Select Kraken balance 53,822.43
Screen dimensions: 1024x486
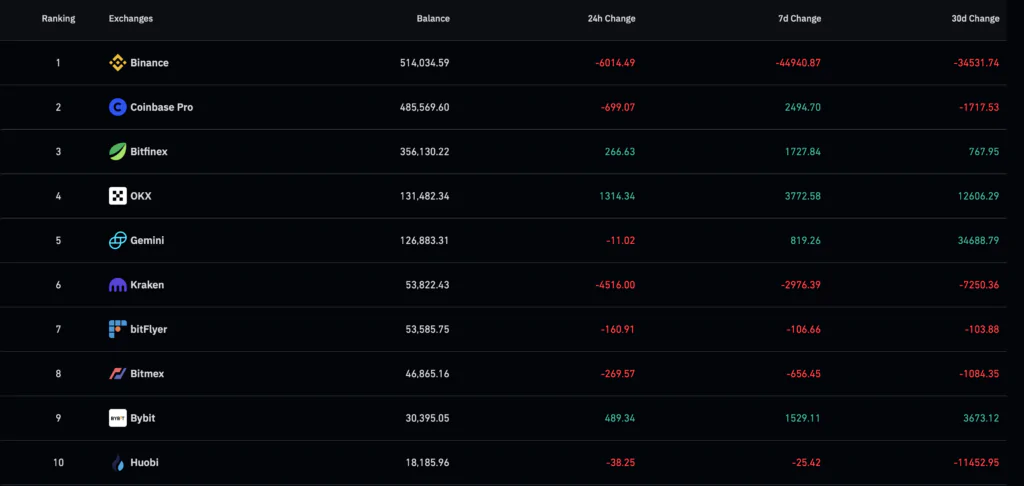coord(427,285)
